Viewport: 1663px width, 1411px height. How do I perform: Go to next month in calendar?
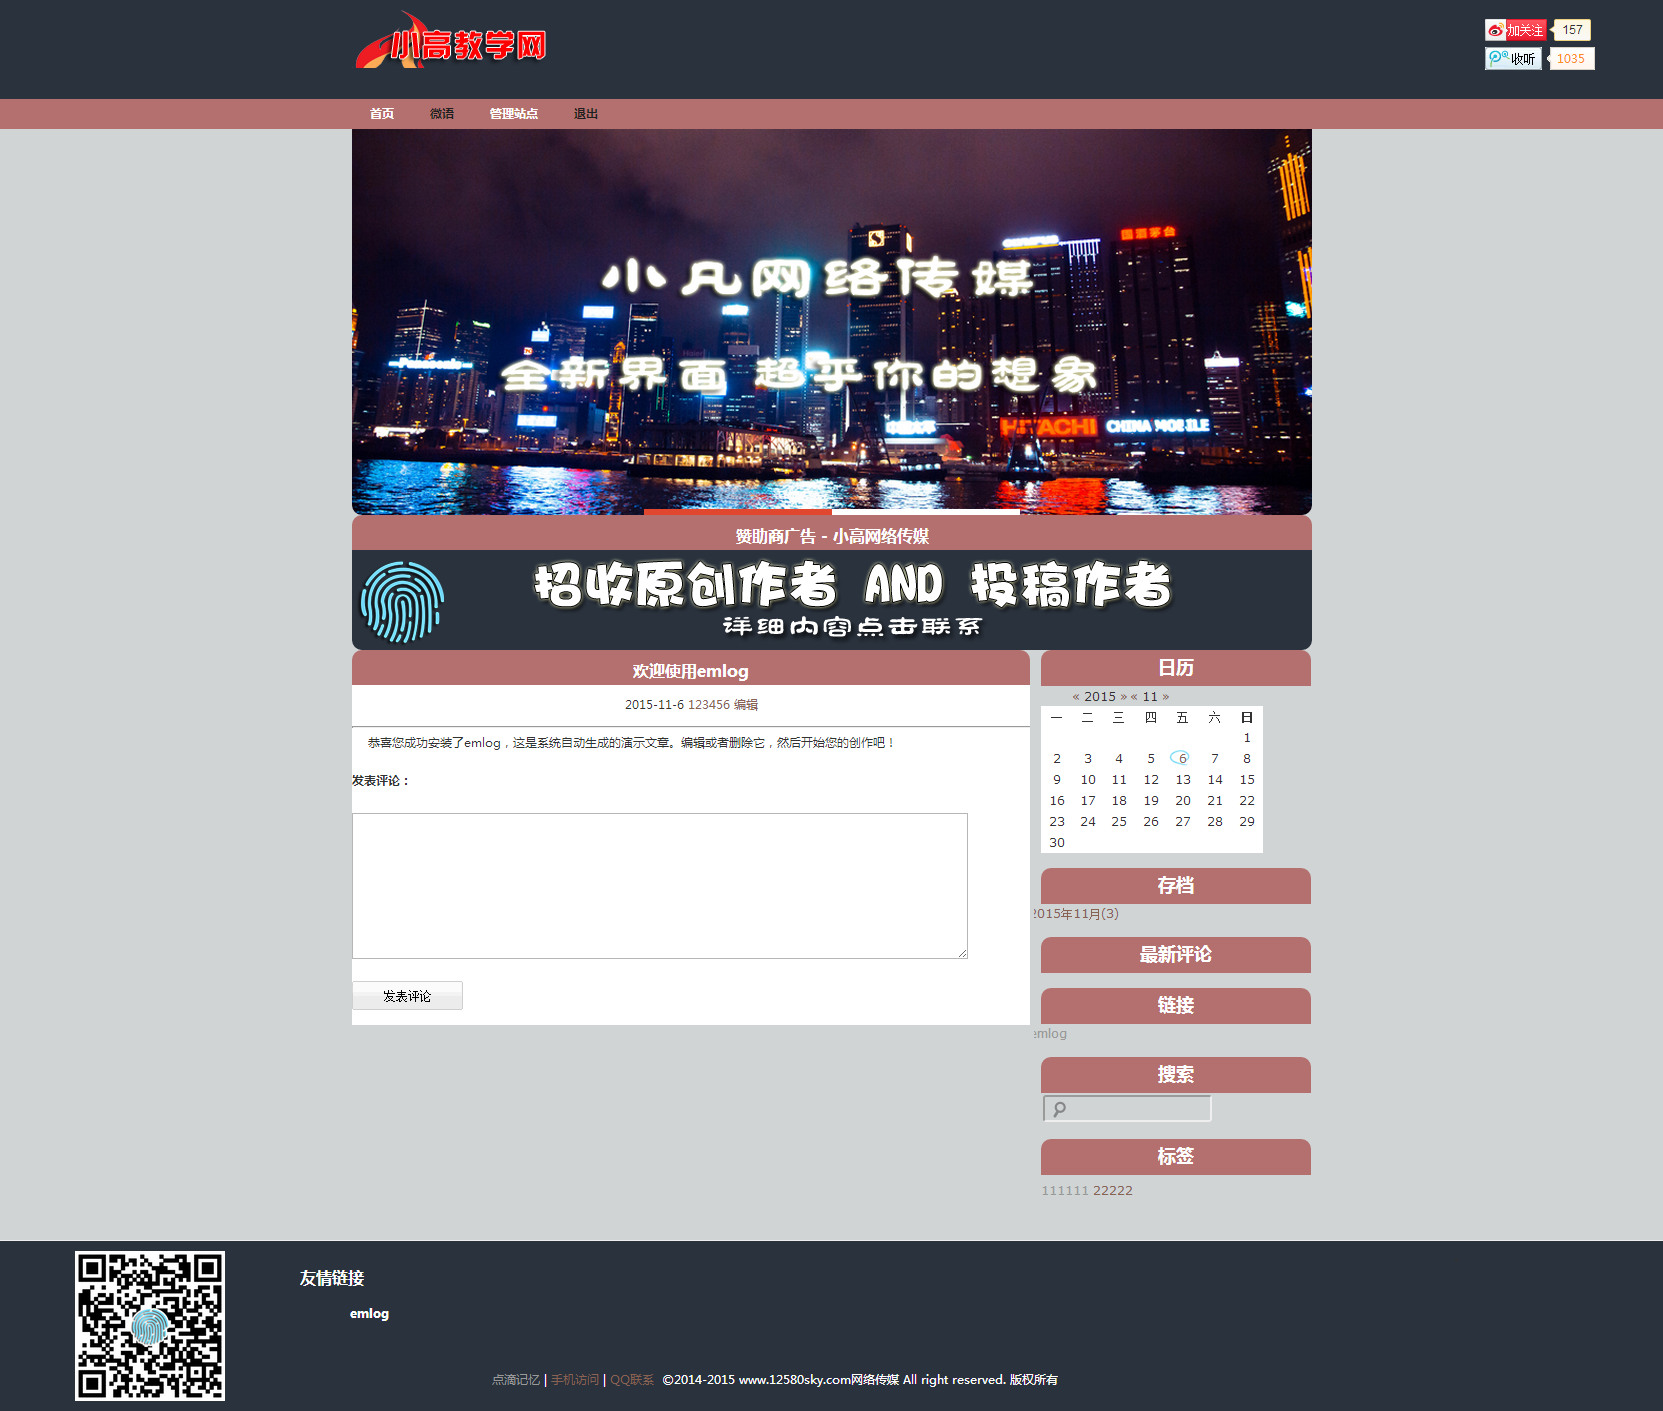pos(1166,697)
